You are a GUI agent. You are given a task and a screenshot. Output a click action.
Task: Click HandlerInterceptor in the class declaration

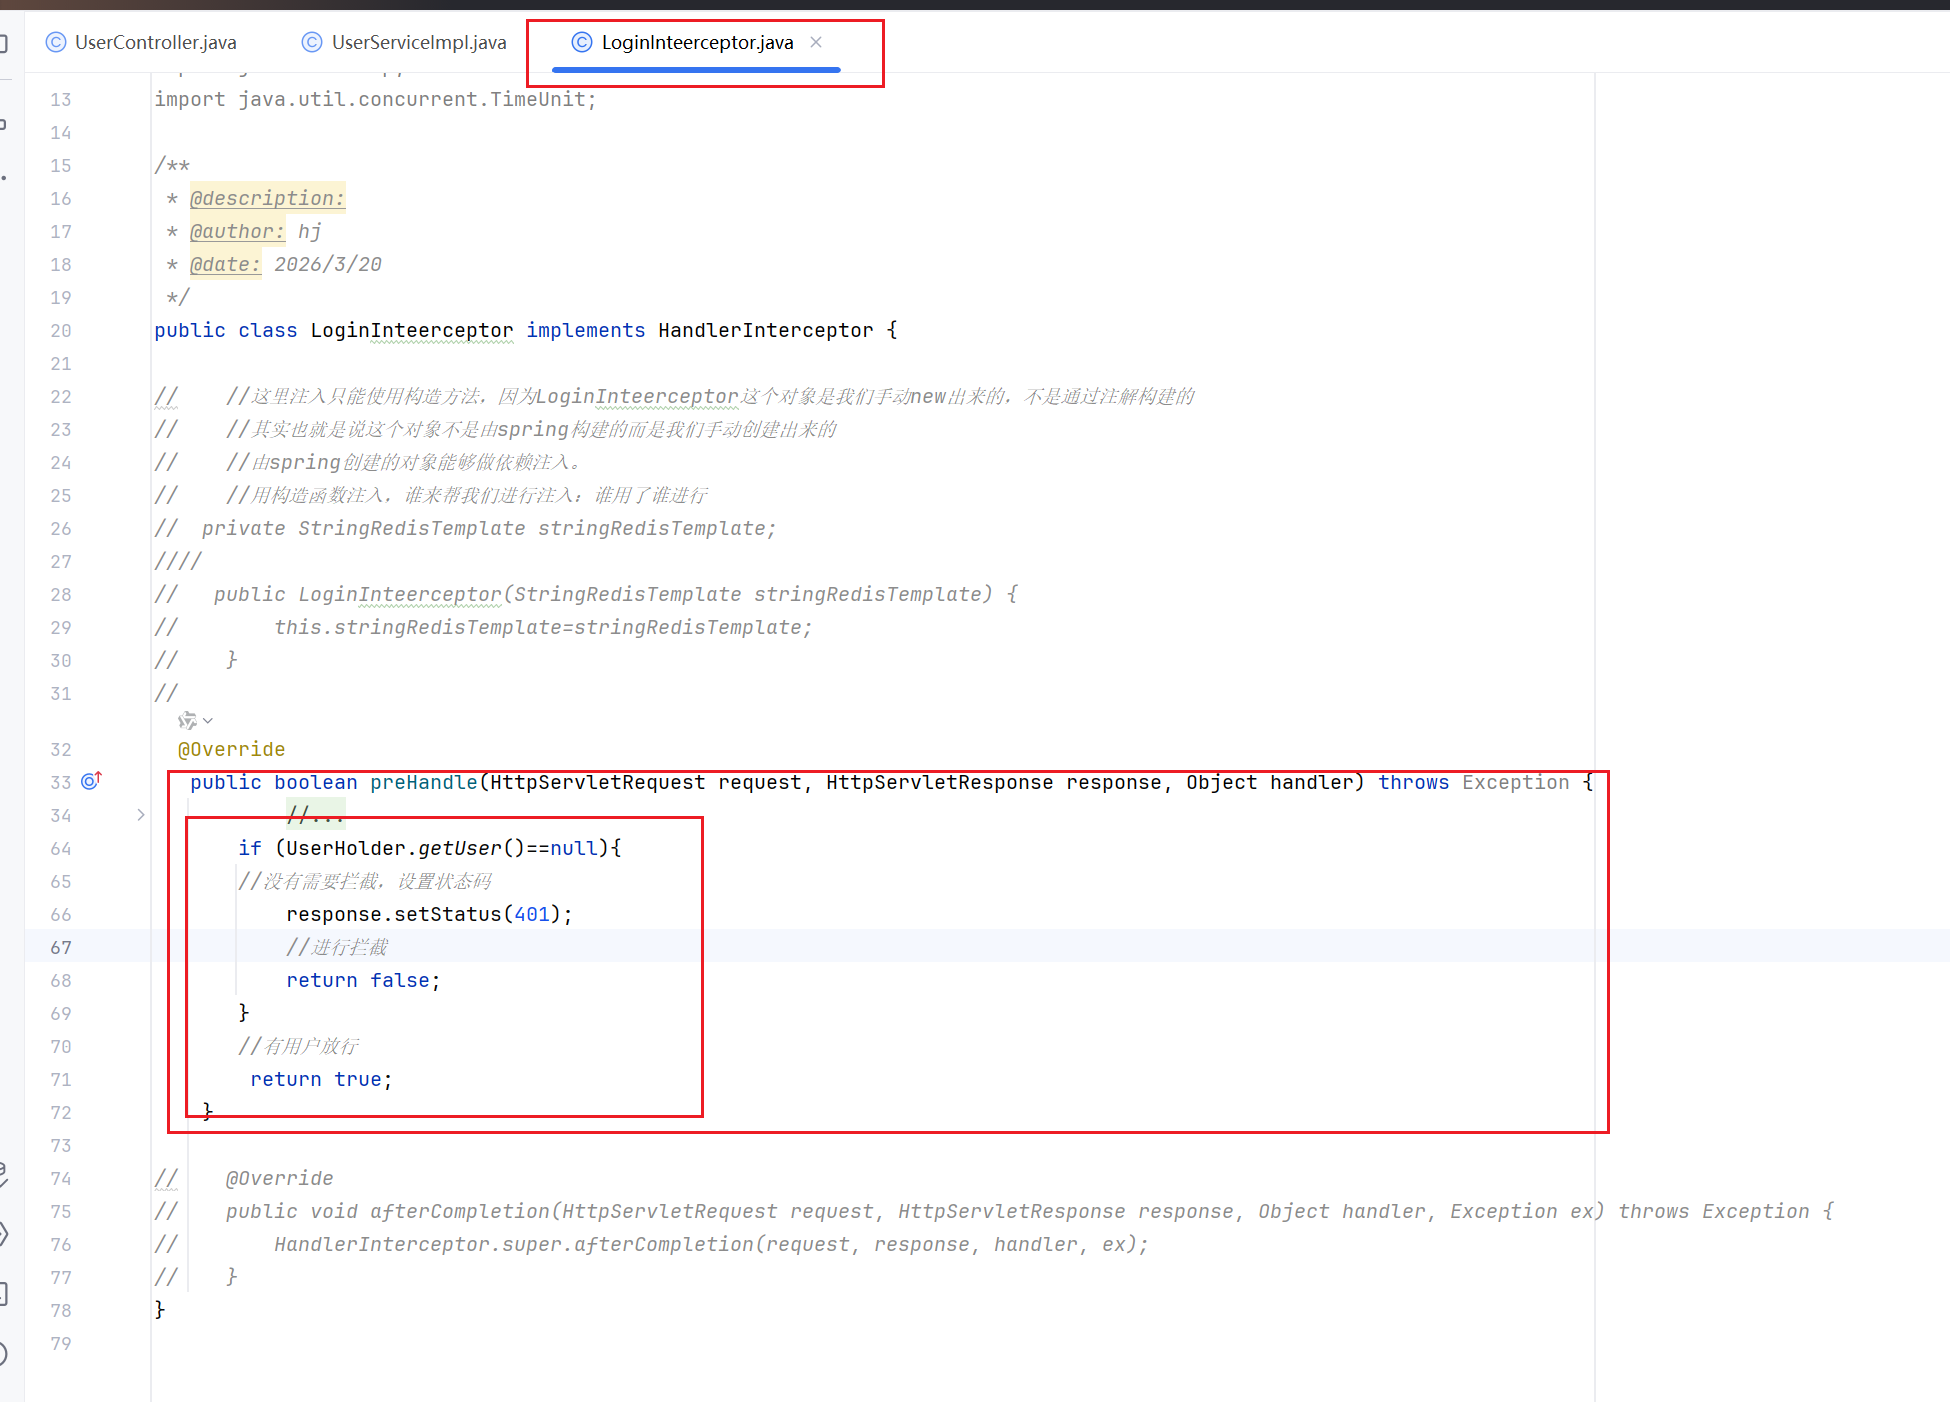coord(765,330)
